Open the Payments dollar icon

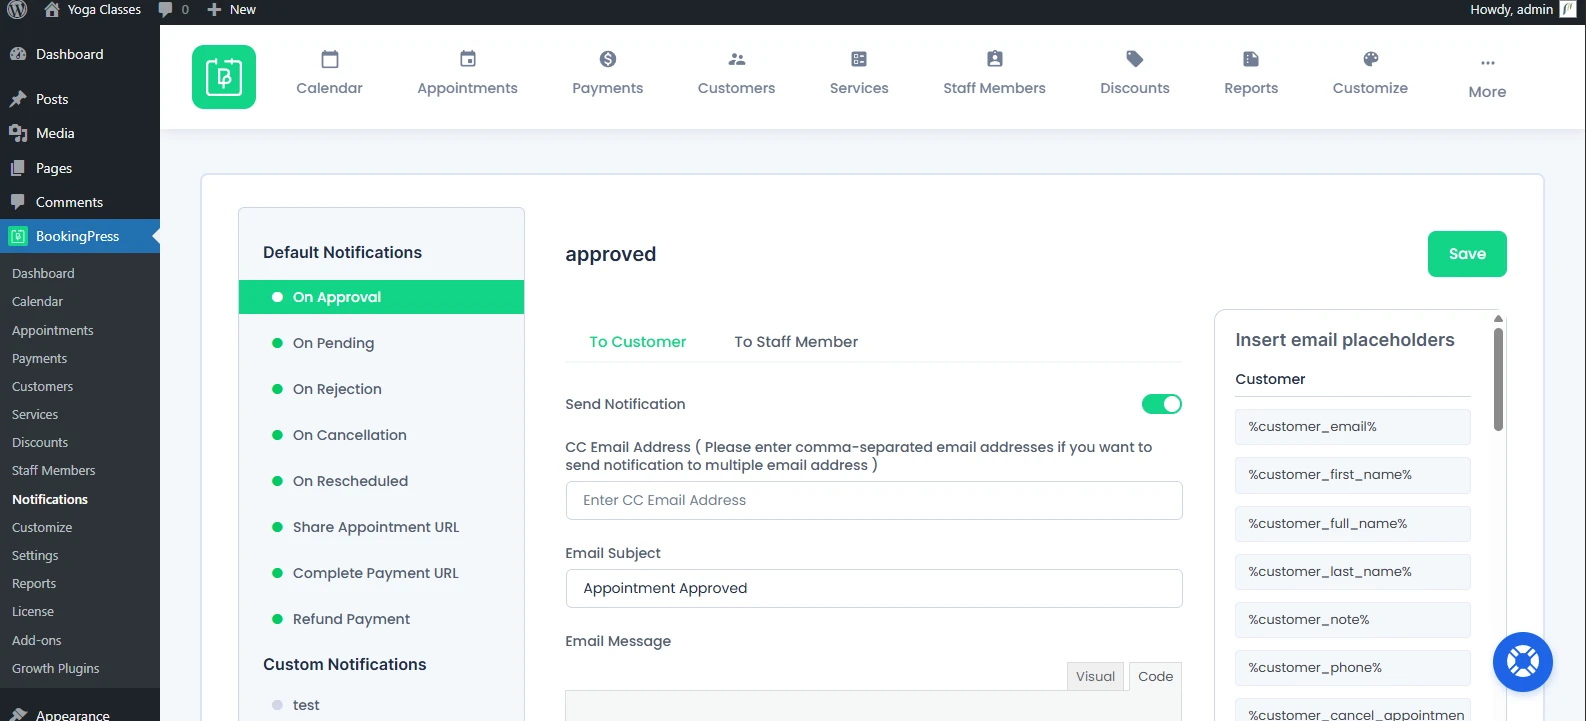tap(608, 59)
